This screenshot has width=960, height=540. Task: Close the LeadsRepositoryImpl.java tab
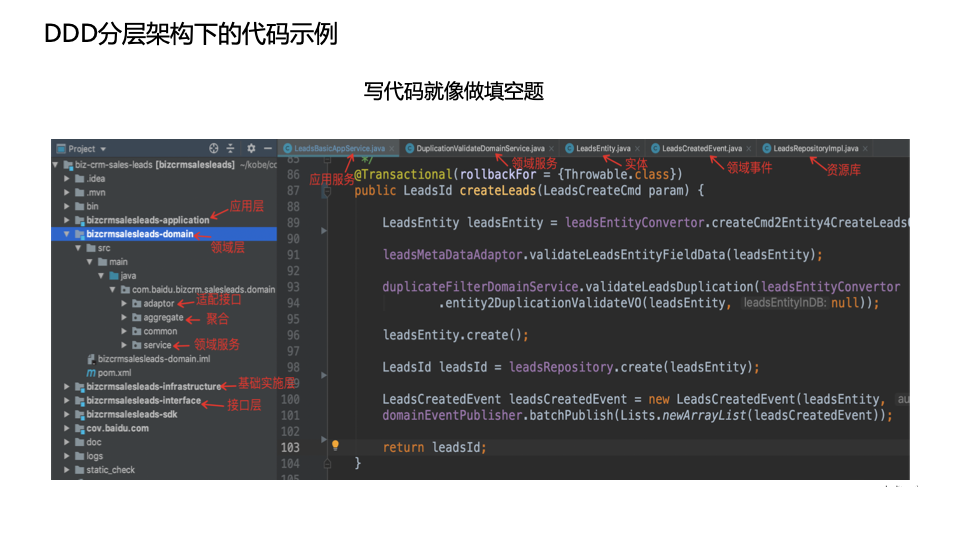click(x=866, y=149)
